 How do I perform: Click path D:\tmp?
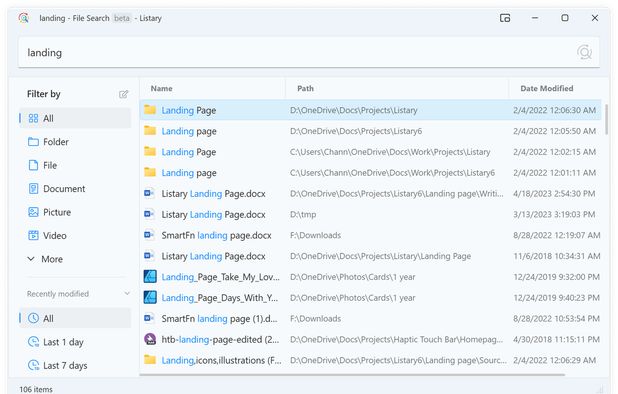(x=303, y=215)
